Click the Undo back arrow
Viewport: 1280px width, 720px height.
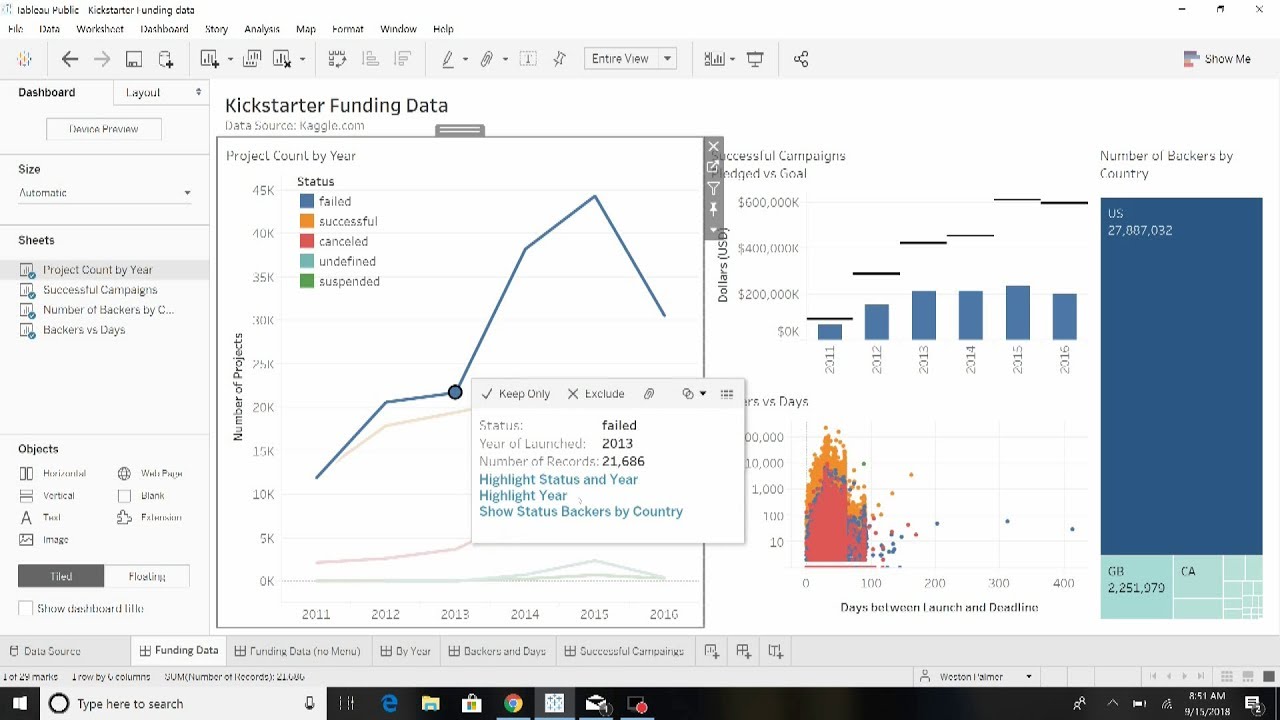(70, 59)
